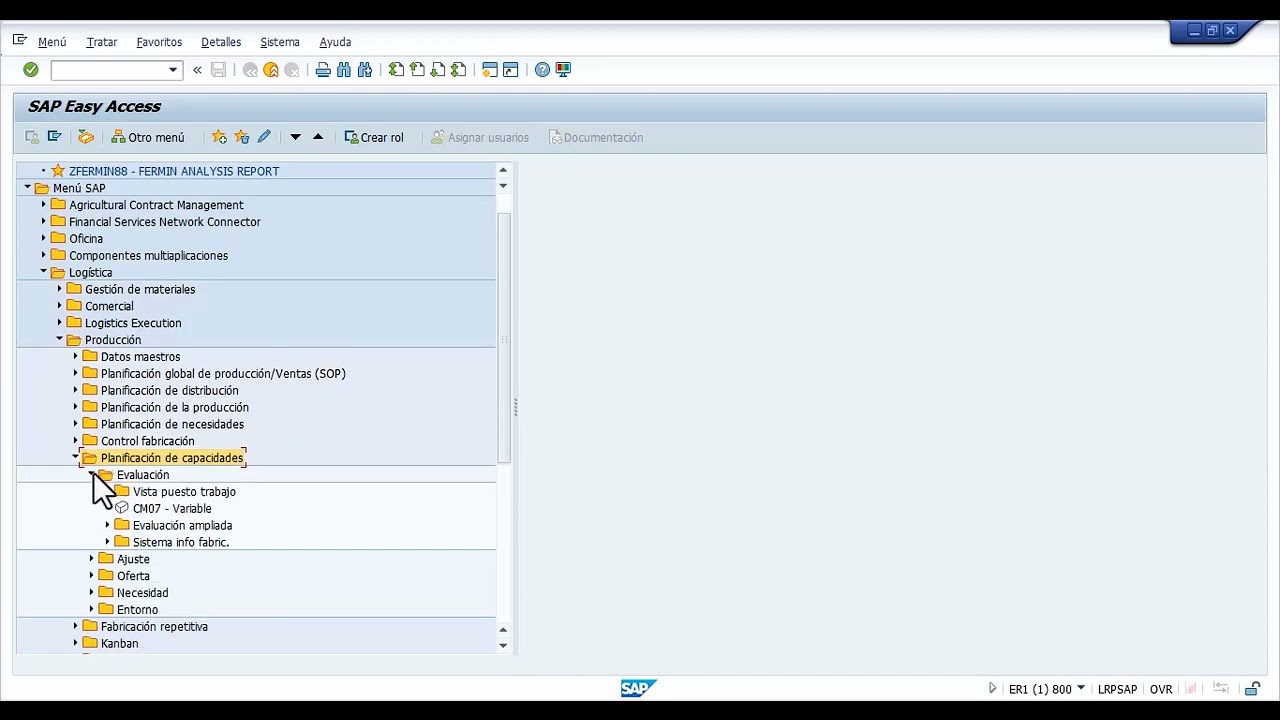Image resolution: width=1280 pixels, height=720 pixels.
Task: Click the previous page icon
Action: click(417, 70)
